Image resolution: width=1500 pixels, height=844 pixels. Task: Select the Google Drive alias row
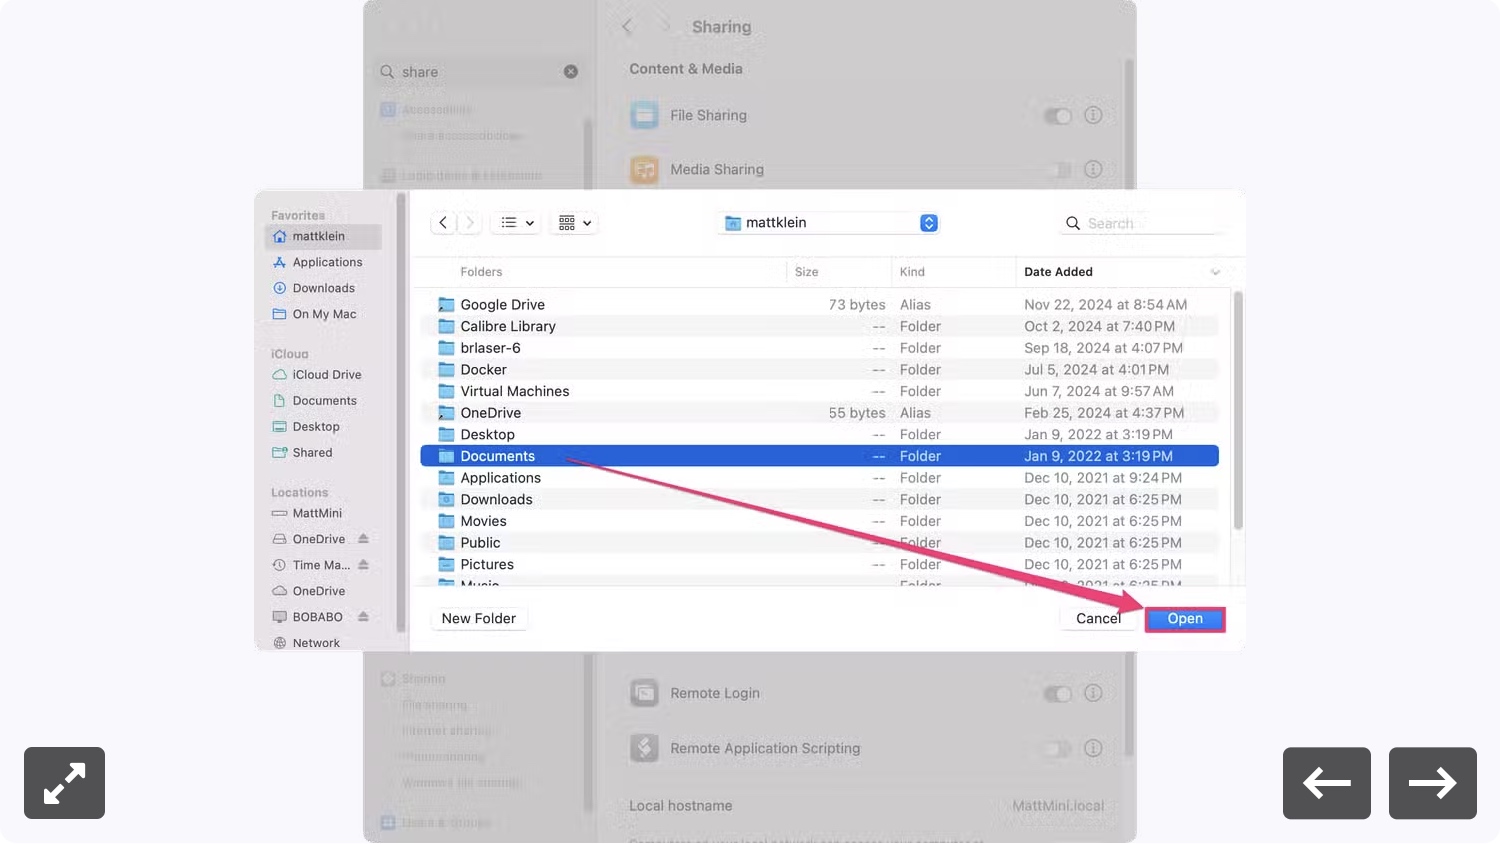[x=819, y=305]
